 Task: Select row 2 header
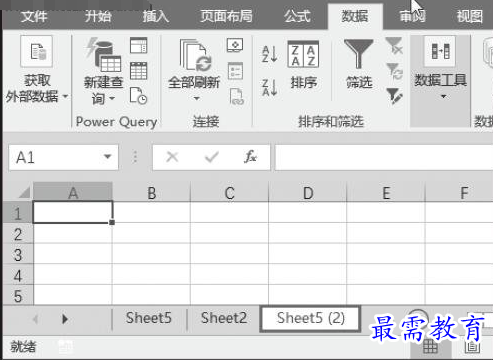click(18, 233)
